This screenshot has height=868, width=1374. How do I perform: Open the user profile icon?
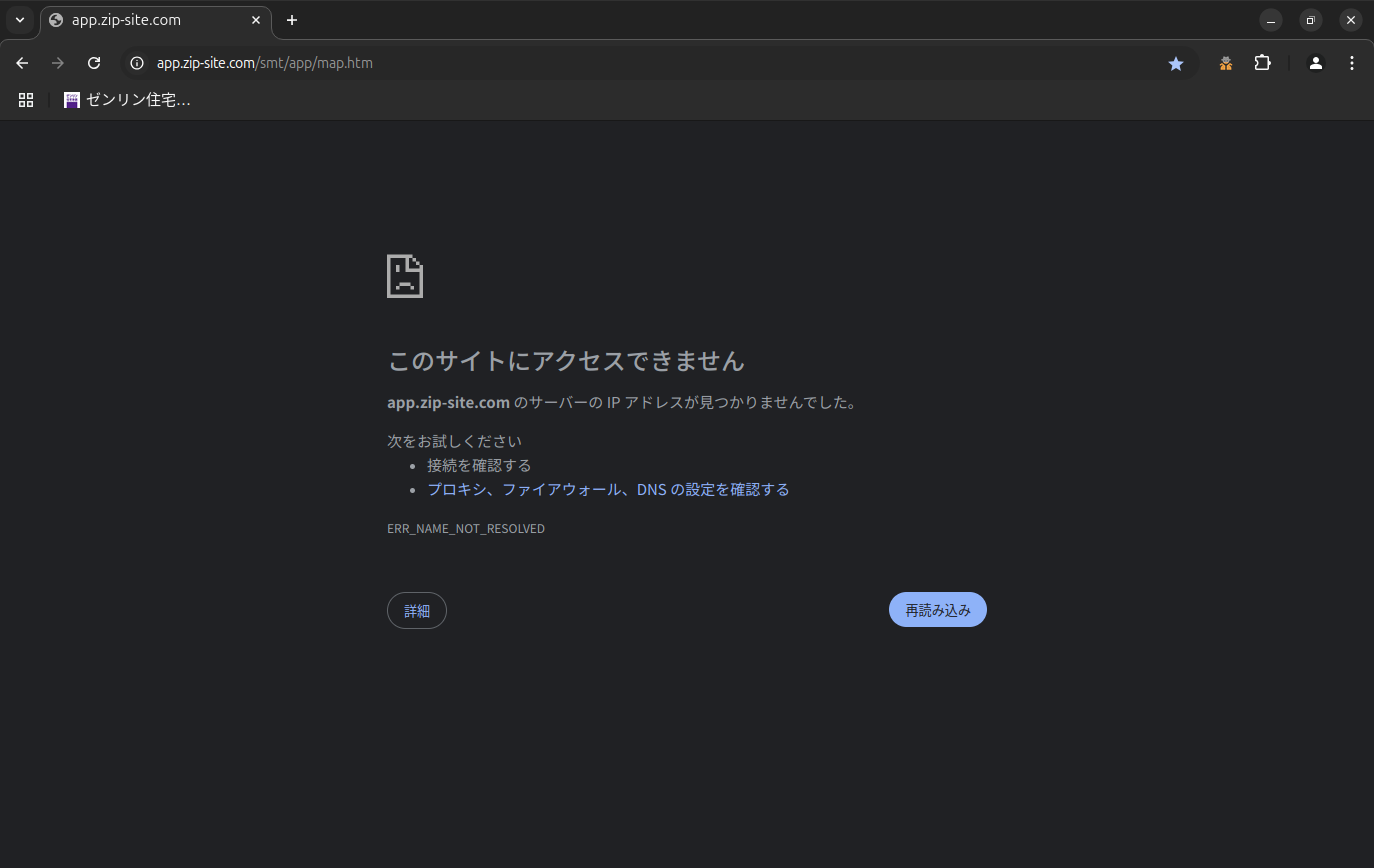click(1316, 63)
